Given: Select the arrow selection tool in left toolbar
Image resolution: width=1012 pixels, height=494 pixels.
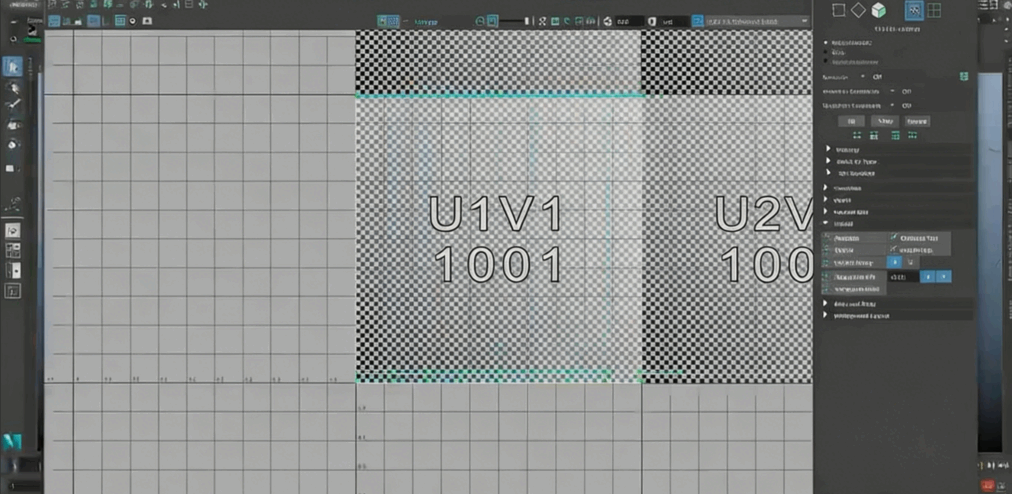Looking at the screenshot, I should click(14, 67).
